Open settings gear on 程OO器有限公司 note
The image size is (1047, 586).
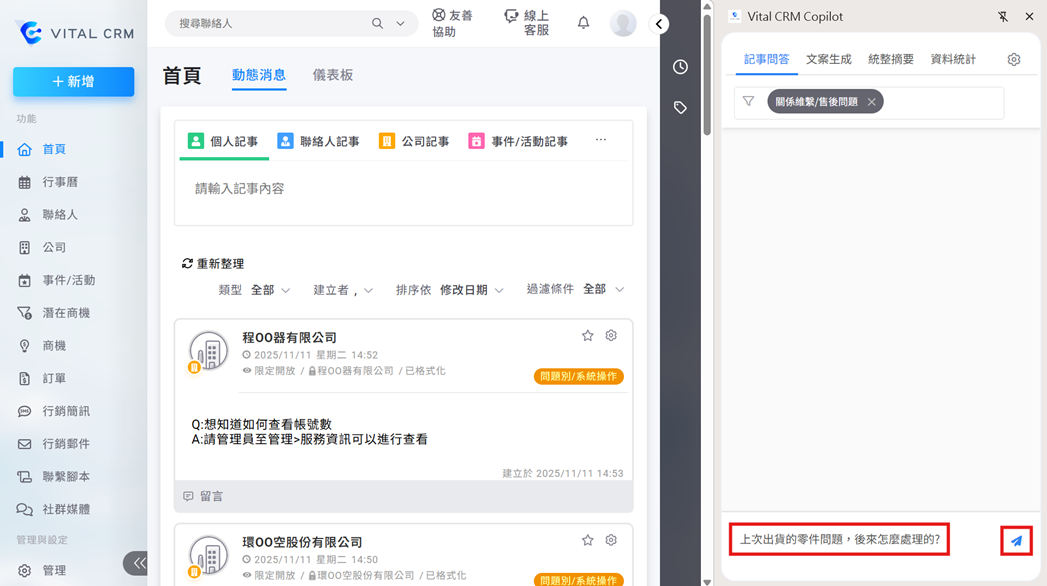611,336
